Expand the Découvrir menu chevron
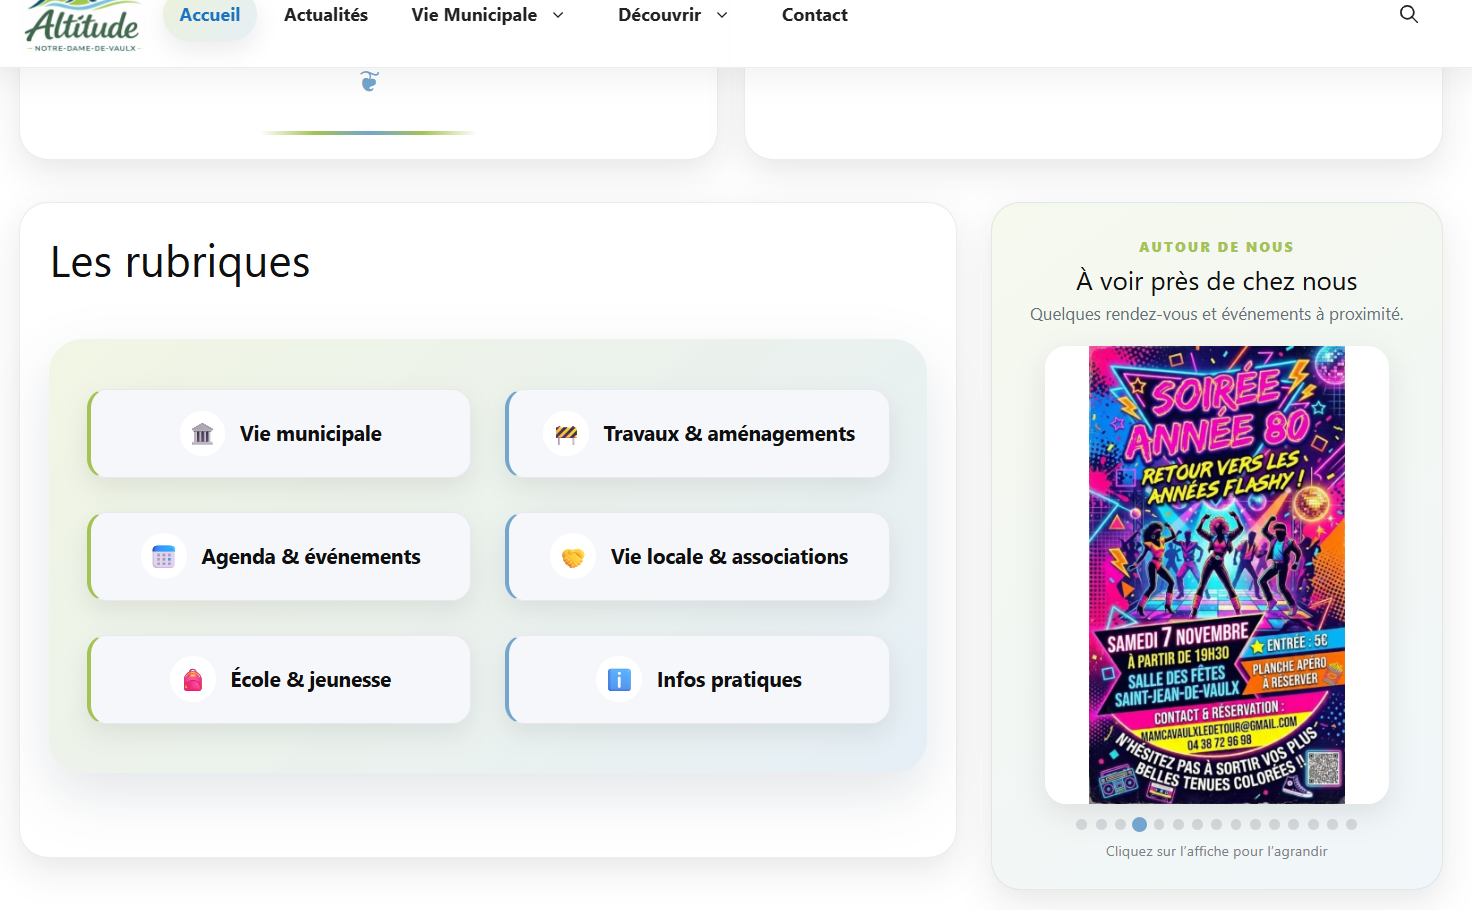The height and width of the screenshot is (910, 1472). [722, 15]
